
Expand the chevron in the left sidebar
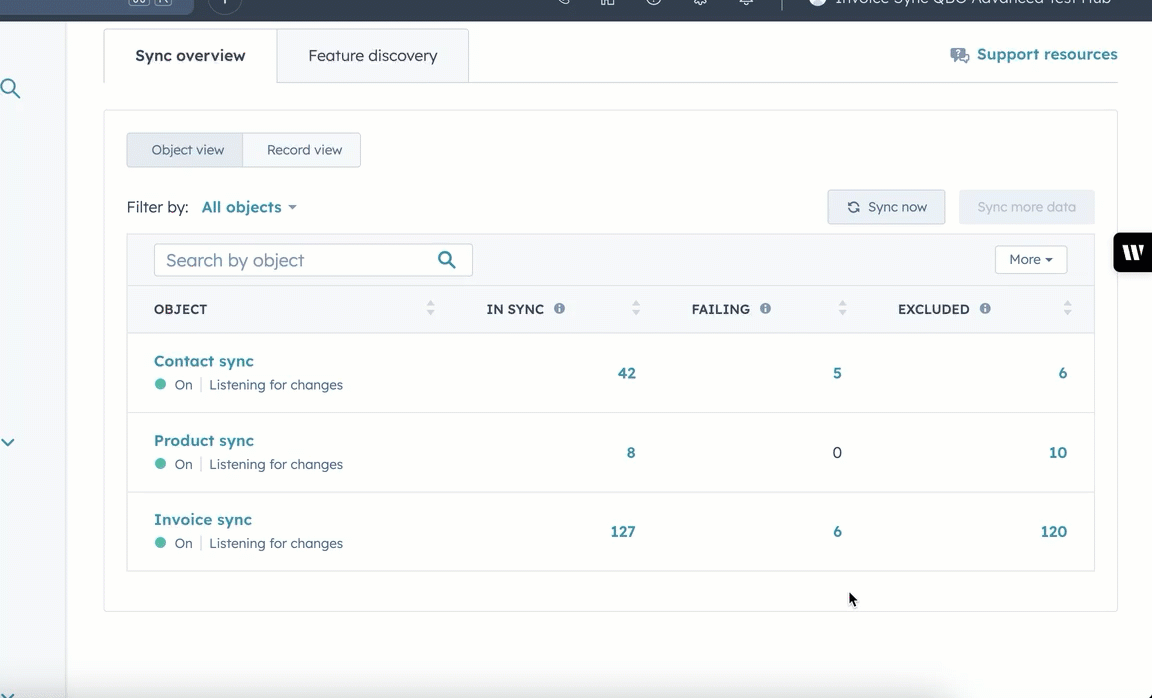[x=8, y=442]
